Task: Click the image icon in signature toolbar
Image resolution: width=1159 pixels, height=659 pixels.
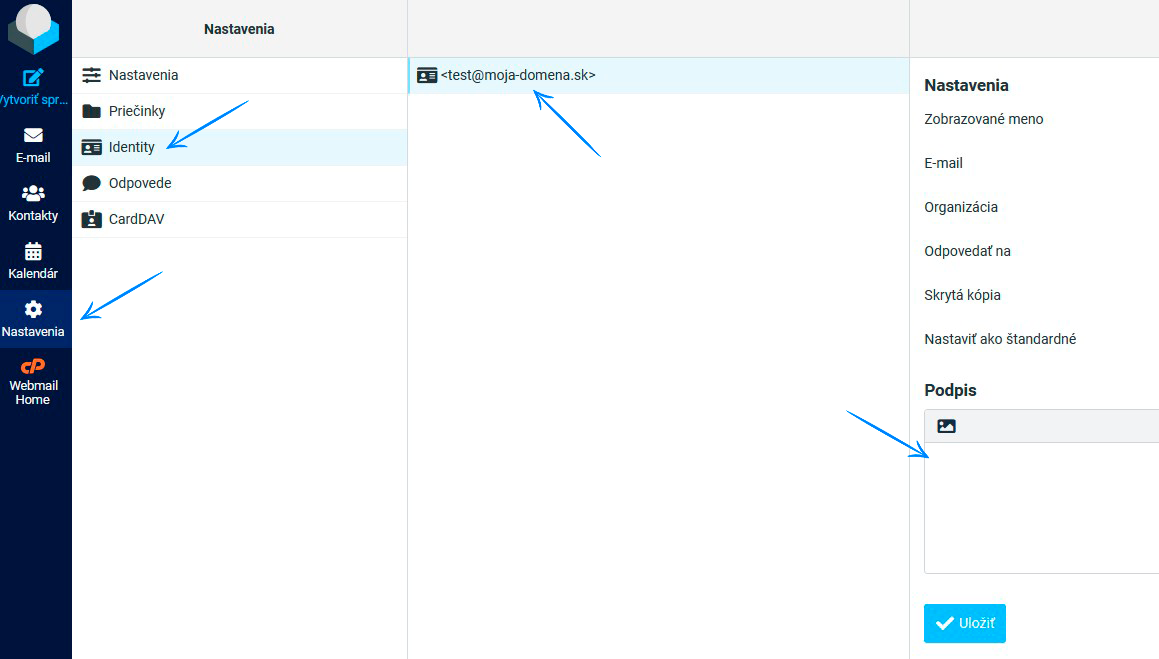Action: 946,426
